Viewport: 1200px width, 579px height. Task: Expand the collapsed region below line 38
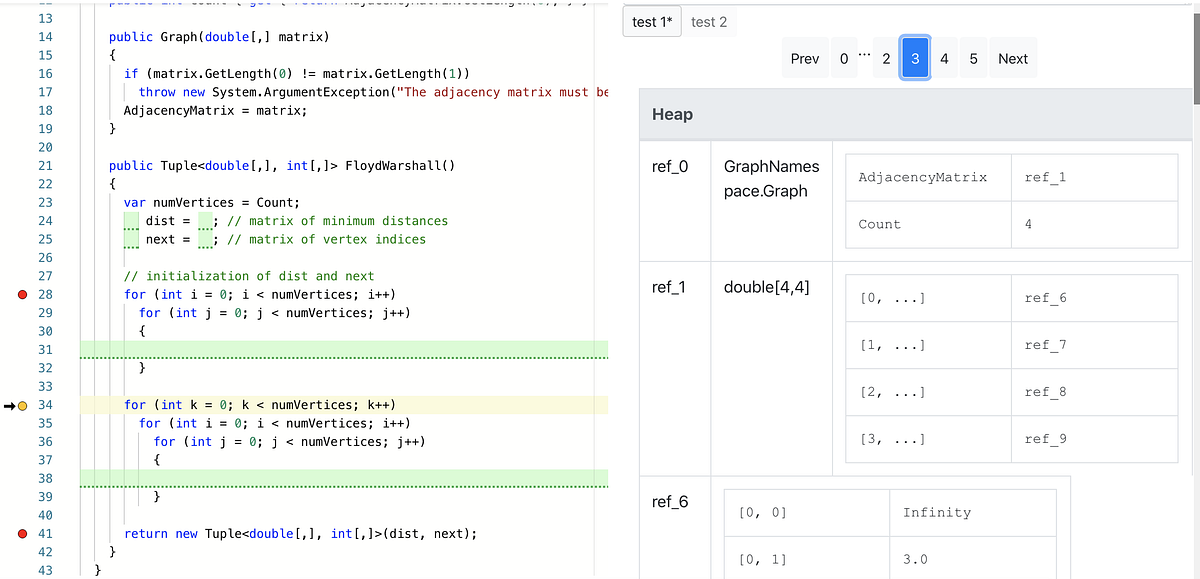[344, 480]
